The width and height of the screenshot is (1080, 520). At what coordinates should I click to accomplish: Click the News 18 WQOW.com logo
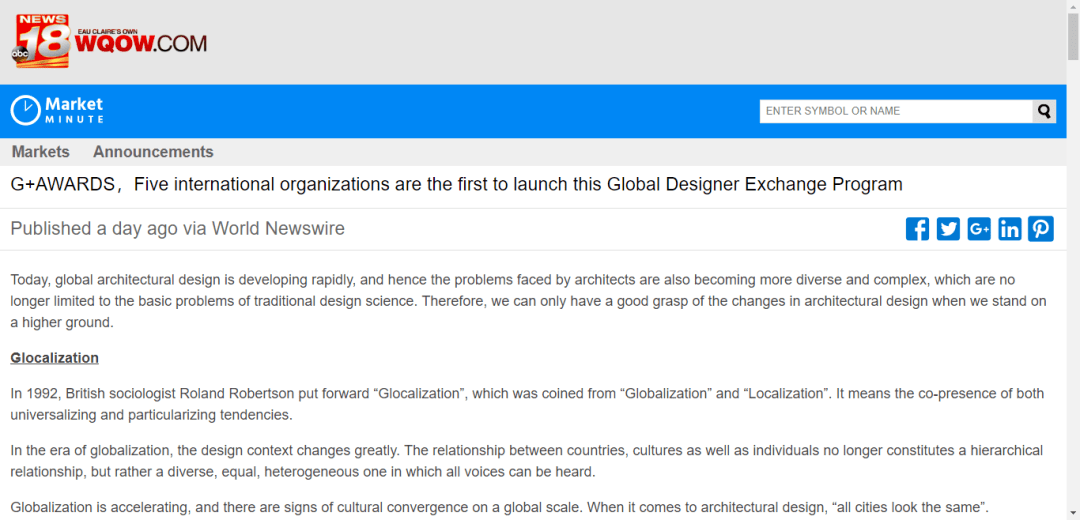(109, 41)
